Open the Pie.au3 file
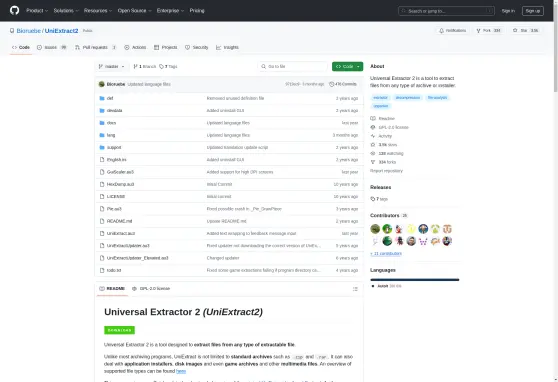This screenshot has width=558, height=382. [114, 209]
